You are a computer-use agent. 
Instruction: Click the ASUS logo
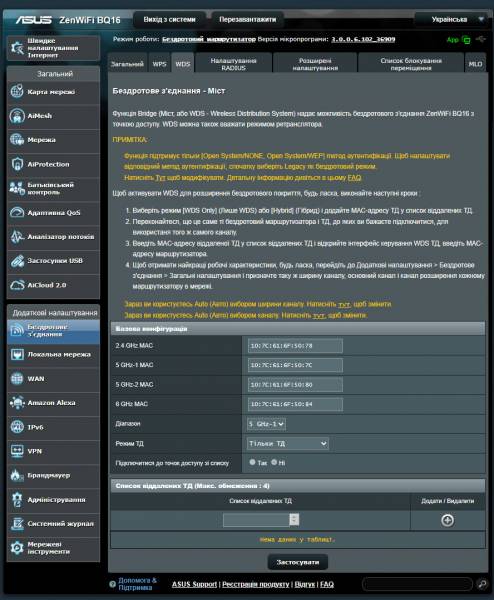click(34, 20)
